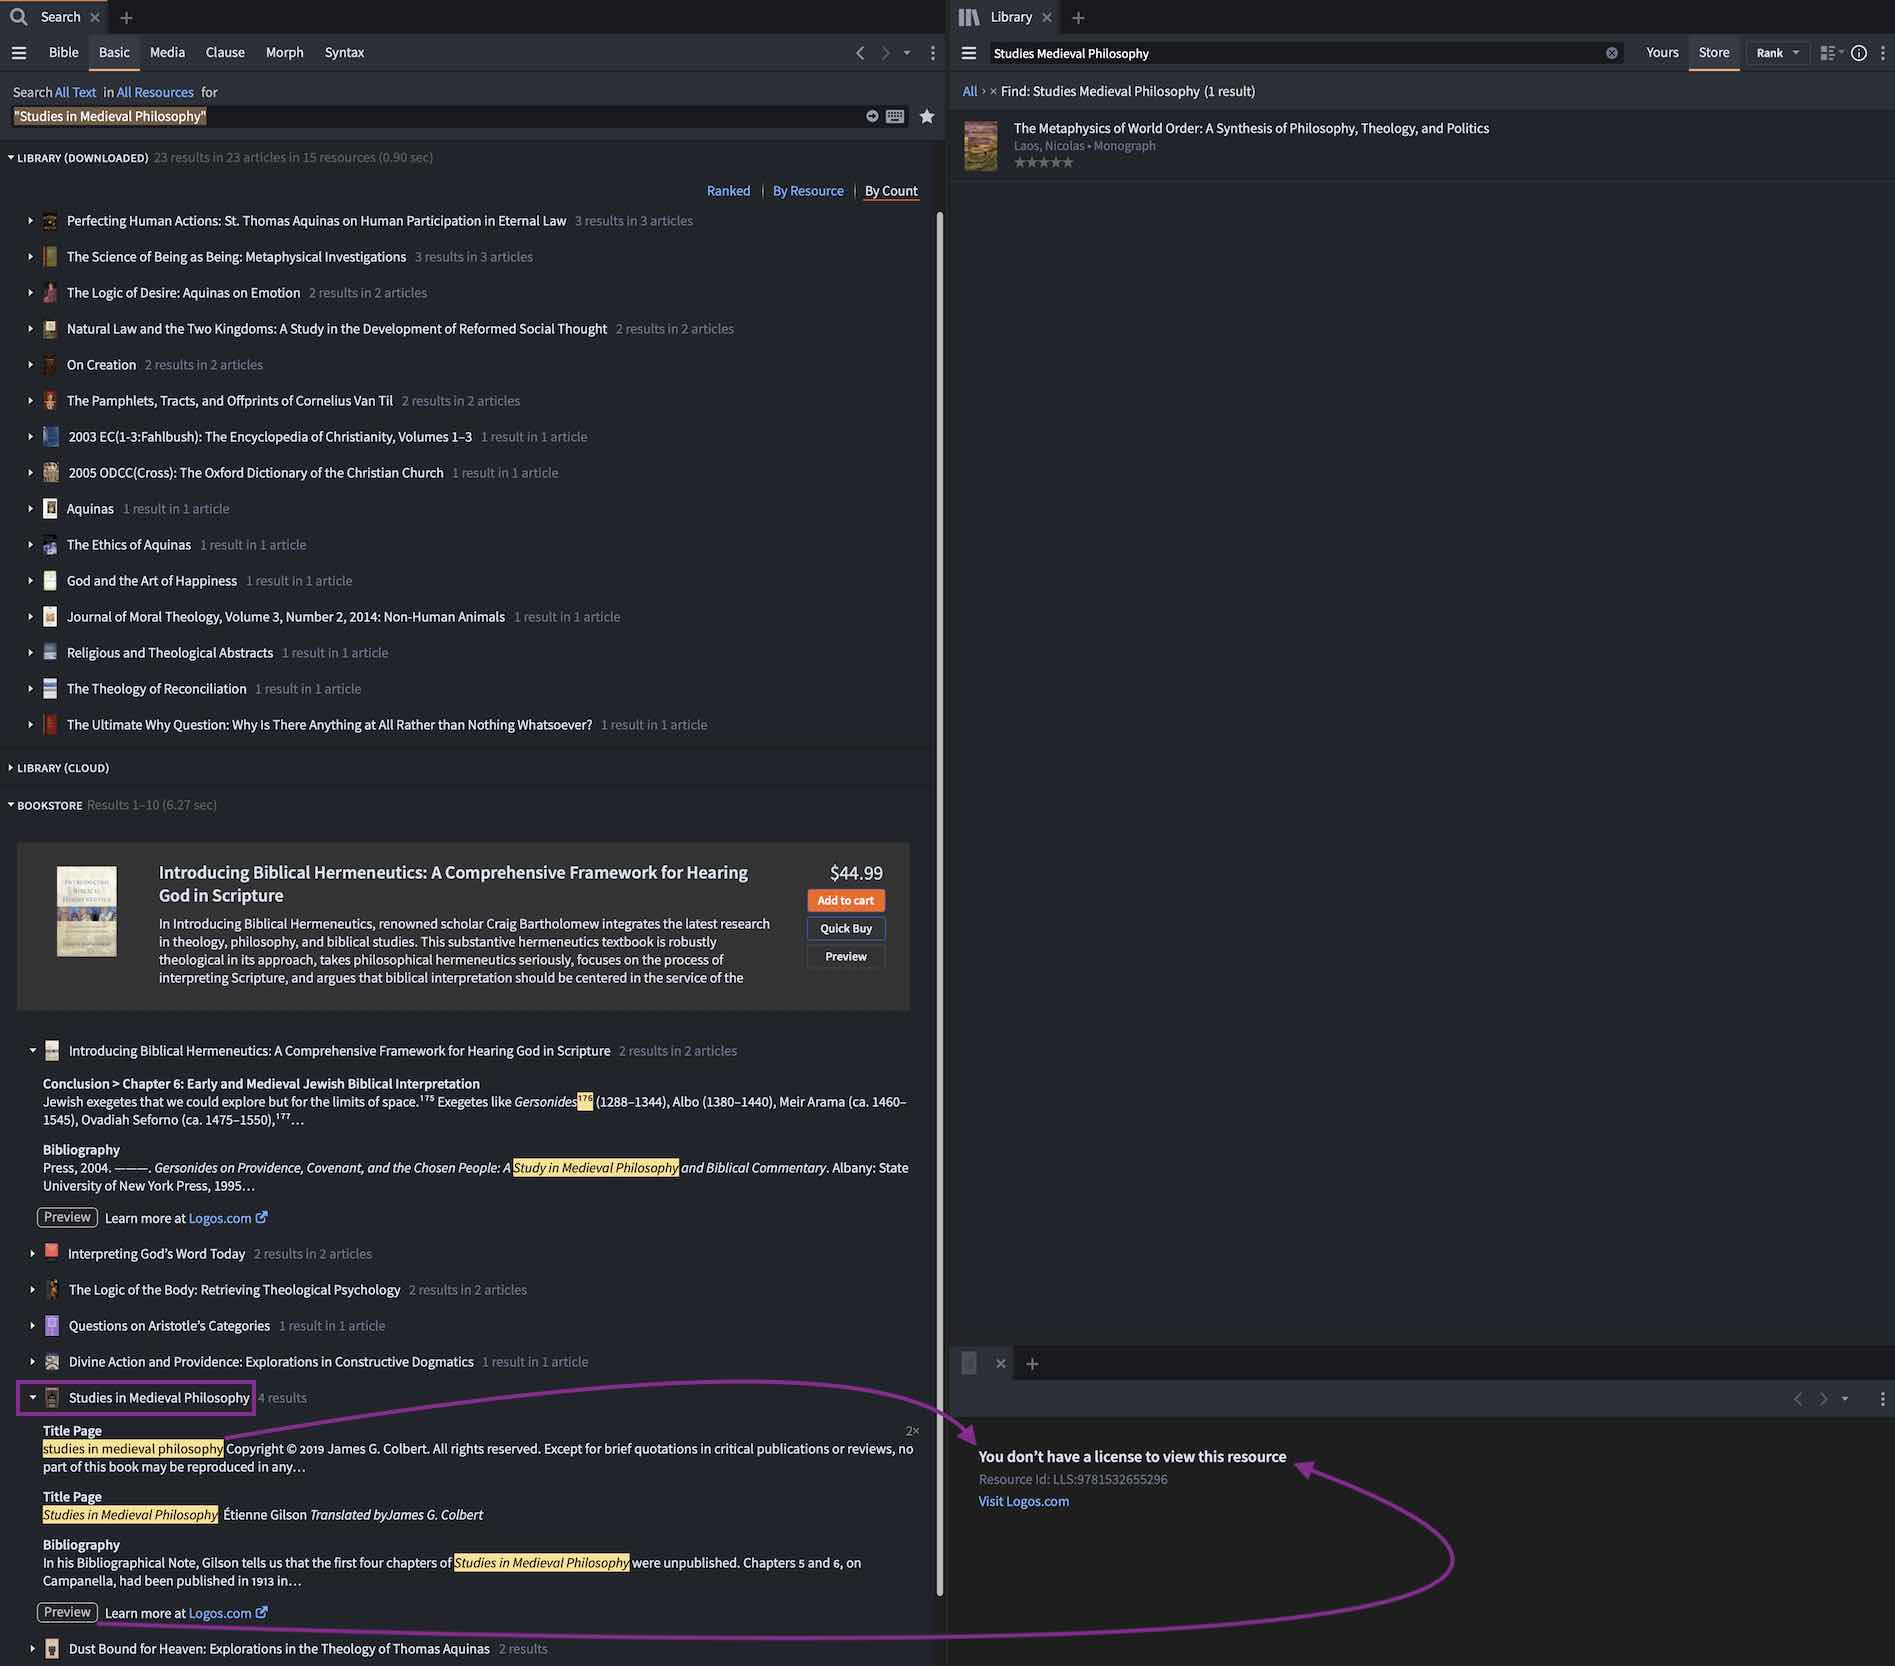Expand Questions on Aristotle's Categories results
Screen dimensions: 1895x1666
click(x=33, y=1326)
